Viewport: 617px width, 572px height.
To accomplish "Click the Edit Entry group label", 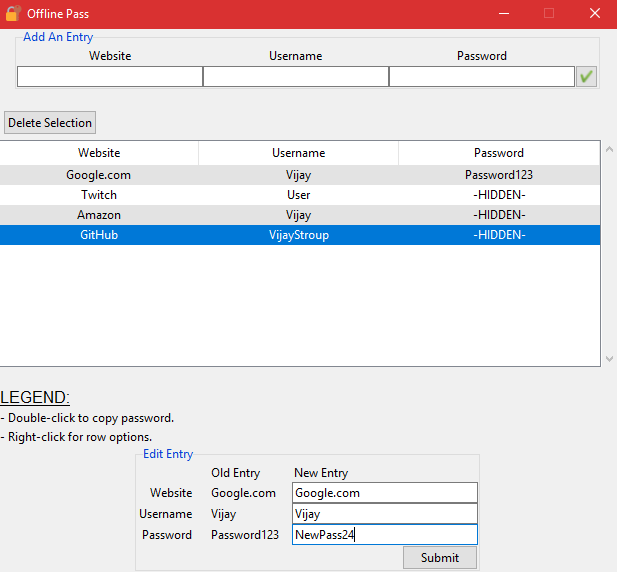I will [168, 454].
